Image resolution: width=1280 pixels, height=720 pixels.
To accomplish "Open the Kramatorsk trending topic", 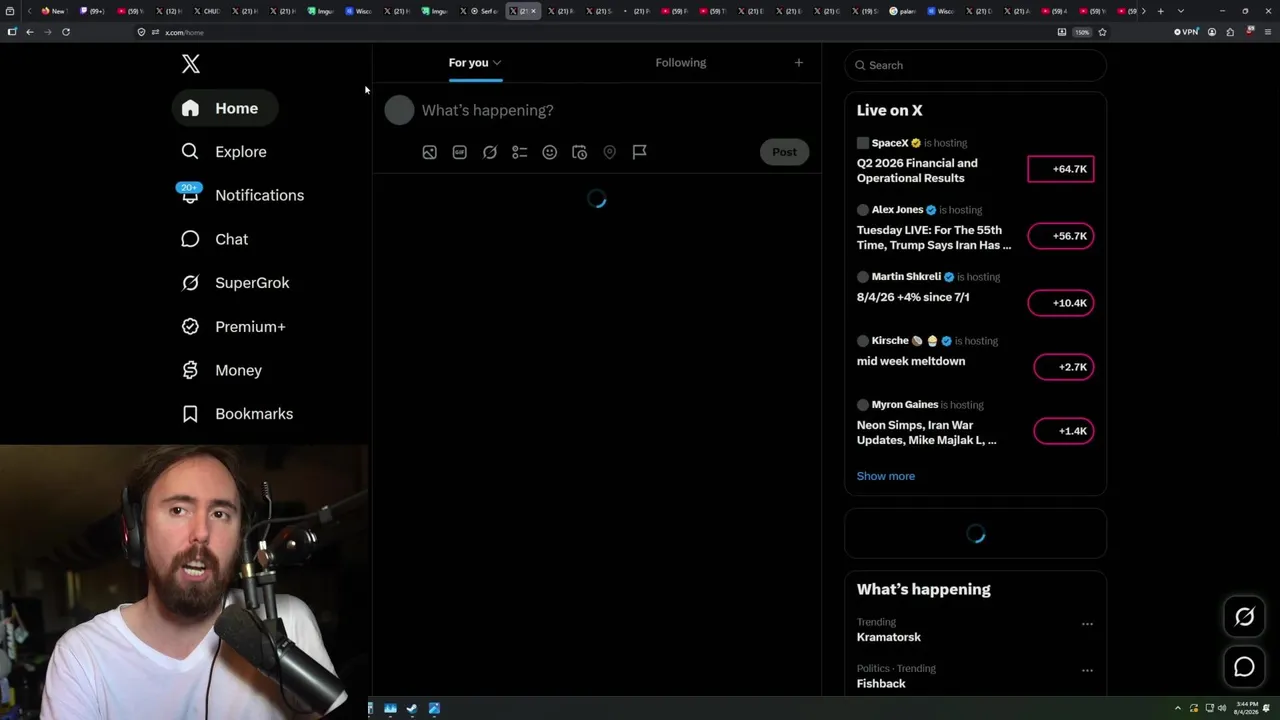I will [x=889, y=637].
